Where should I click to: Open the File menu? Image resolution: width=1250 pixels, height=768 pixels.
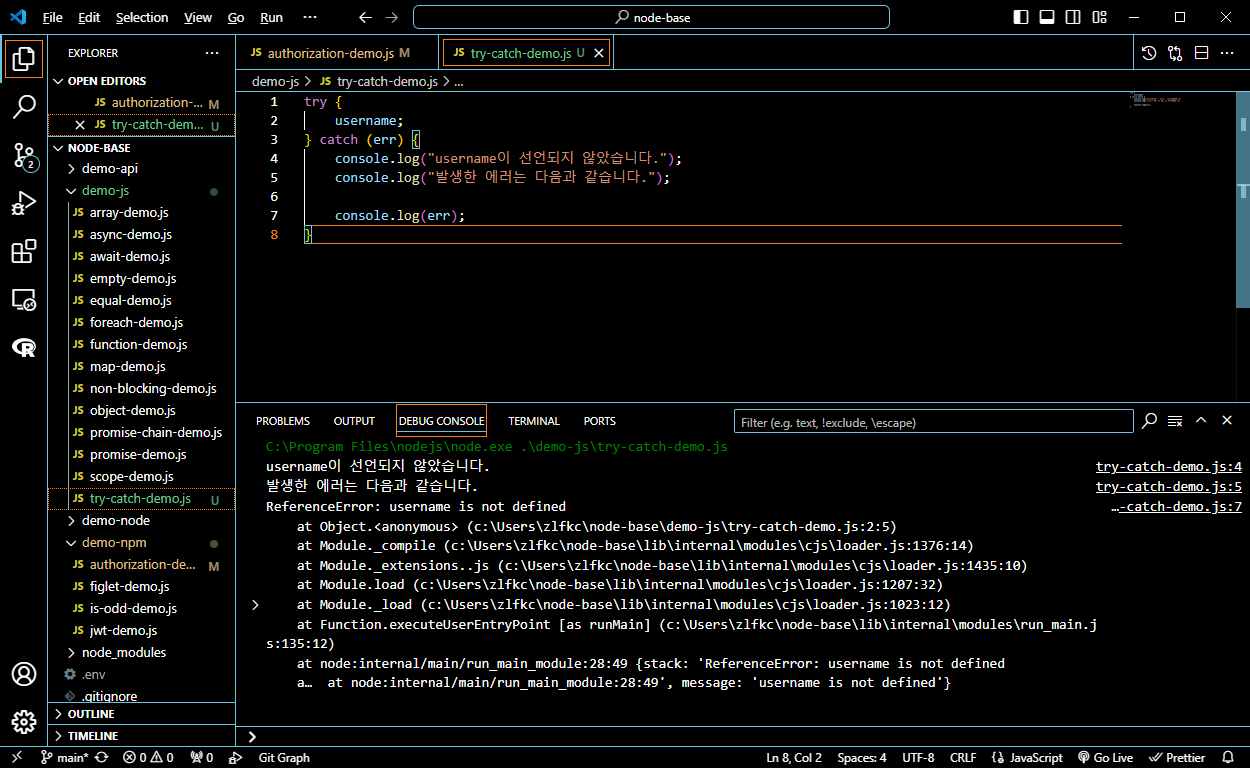click(x=52, y=17)
